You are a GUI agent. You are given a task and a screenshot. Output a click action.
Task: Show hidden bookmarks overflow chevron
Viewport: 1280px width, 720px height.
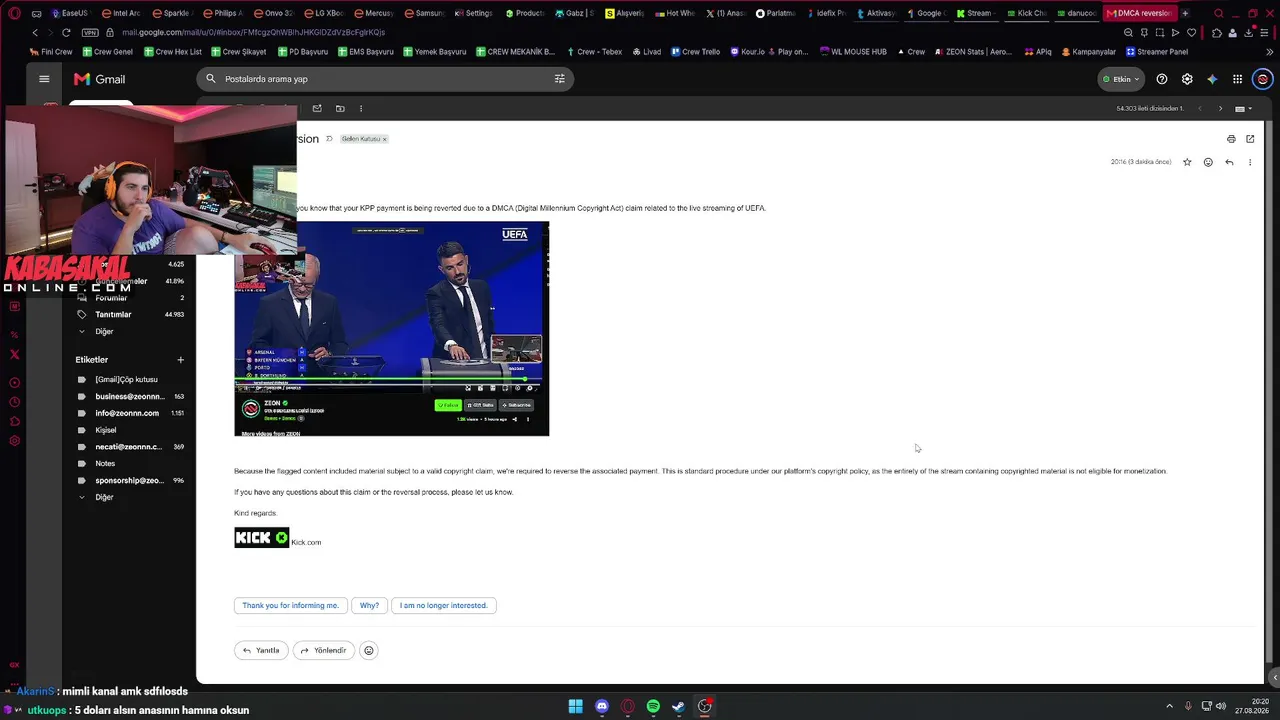[x=1269, y=51]
